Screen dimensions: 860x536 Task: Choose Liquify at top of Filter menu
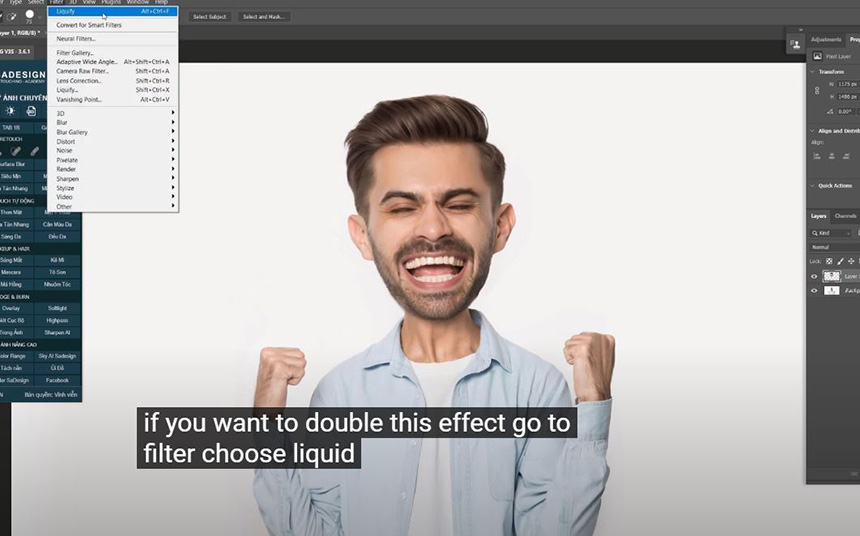[66, 11]
